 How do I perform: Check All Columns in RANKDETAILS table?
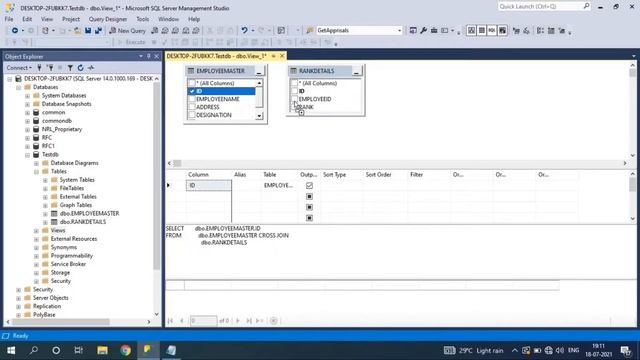294,83
